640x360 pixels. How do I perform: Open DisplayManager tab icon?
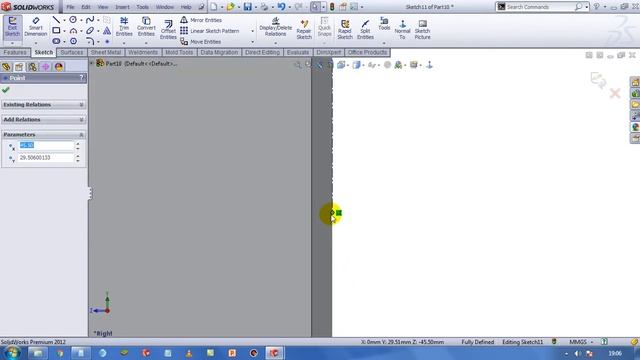click(59, 67)
